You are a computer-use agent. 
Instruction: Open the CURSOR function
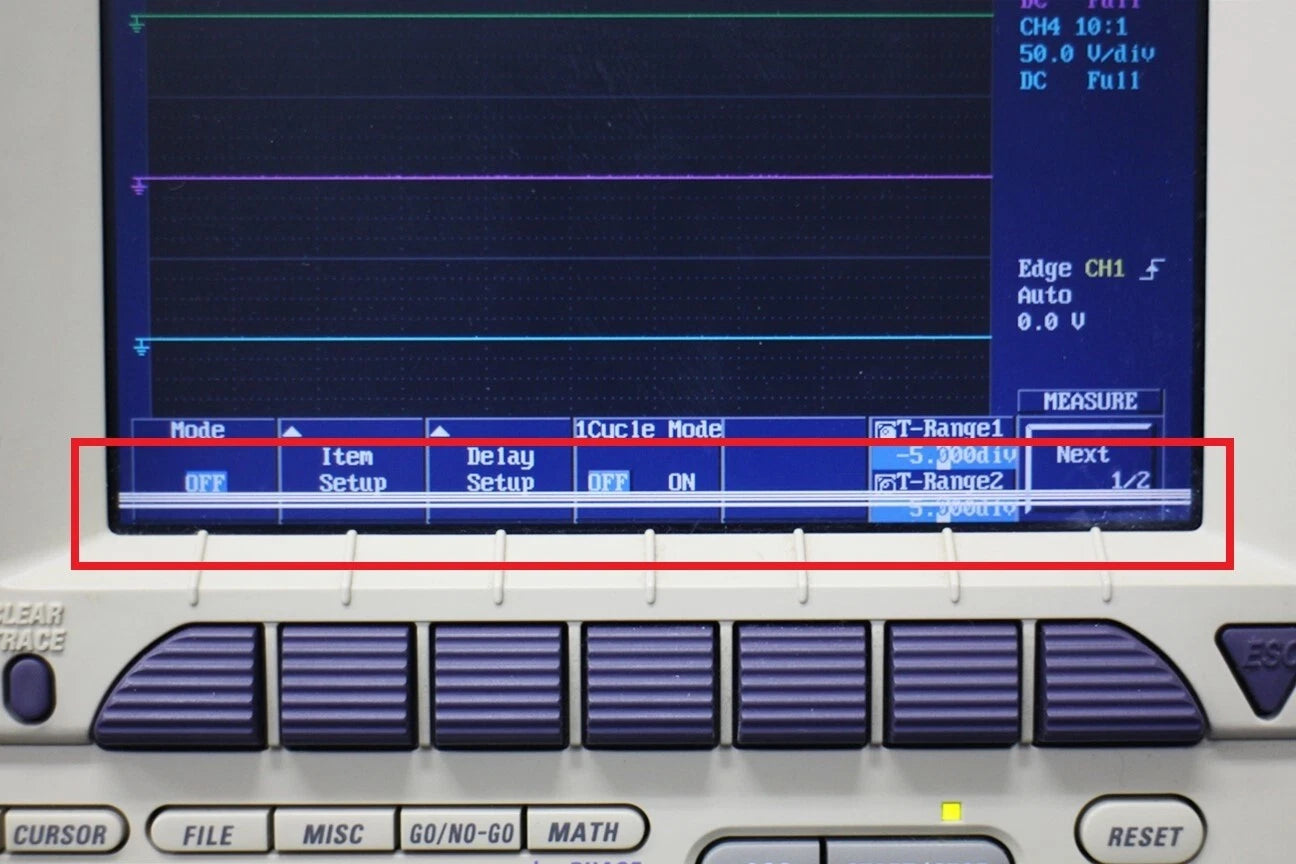(x=62, y=833)
